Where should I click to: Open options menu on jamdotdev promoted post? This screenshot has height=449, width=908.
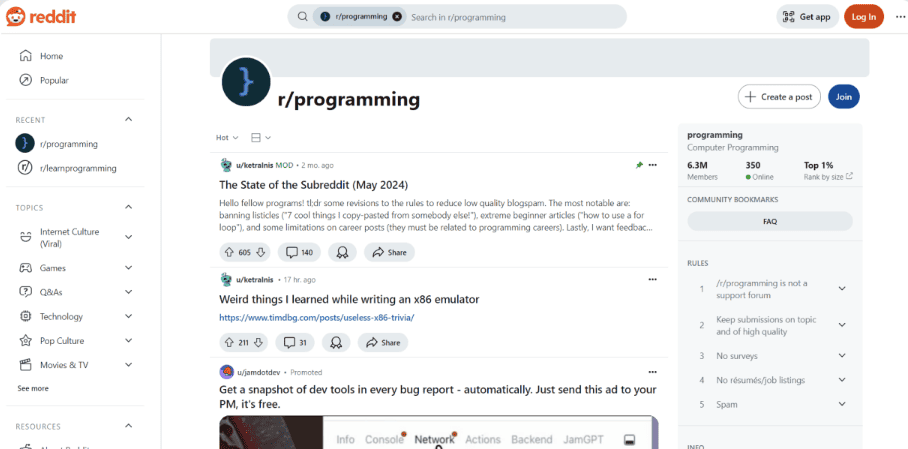[653, 372]
